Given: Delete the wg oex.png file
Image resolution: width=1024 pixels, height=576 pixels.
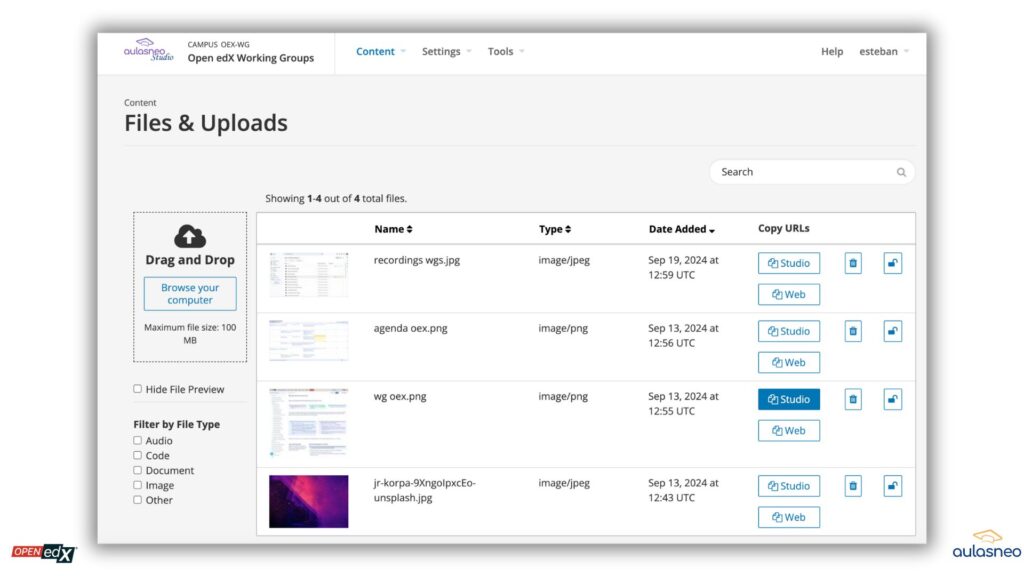Looking at the screenshot, I should [x=852, y=399].
